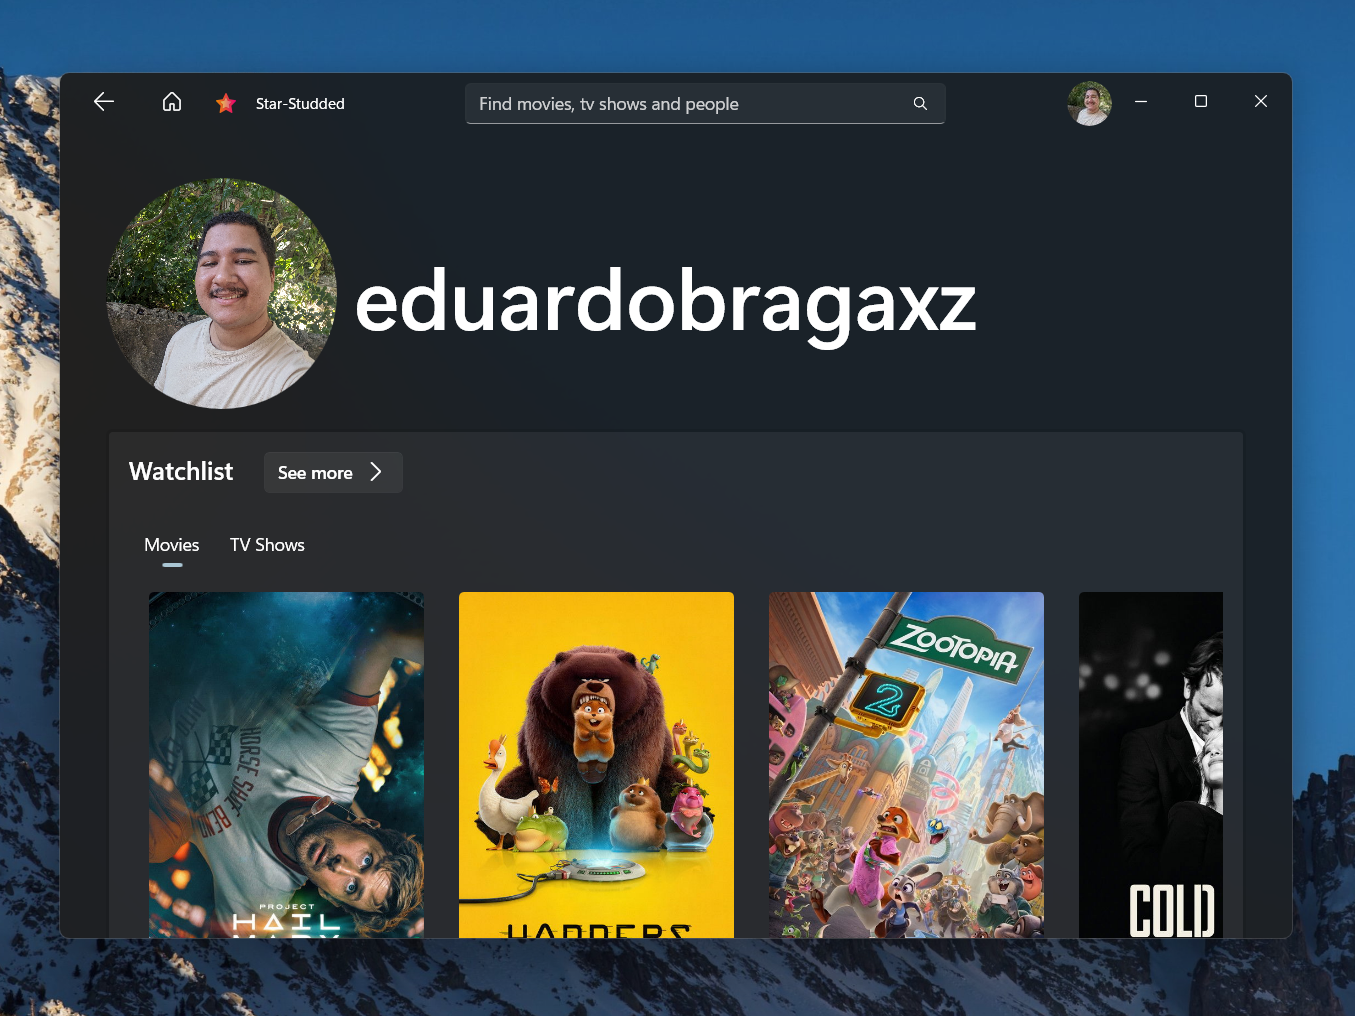Click the large circular profile picture
Image resolution: width=1355 pixels, height=1016 pixels.
[221, 294]
